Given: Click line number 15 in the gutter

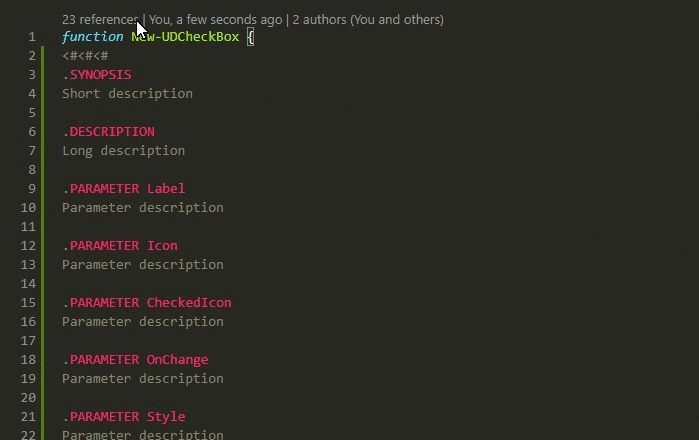Looking at the screenshot, I should pos(28,303).
